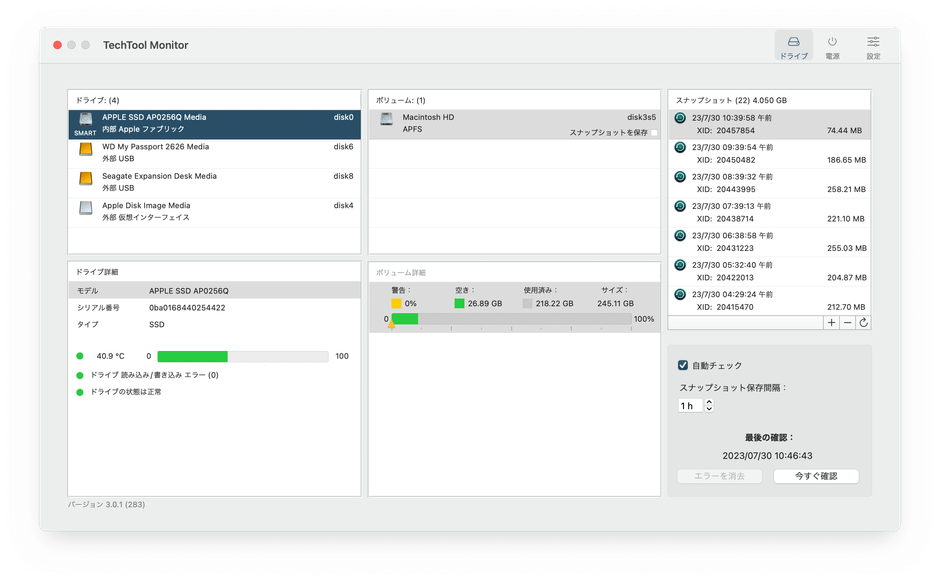Screen dimensions: 940x583
Task: Click the WD My Passport drive icon
Action: 84,152
